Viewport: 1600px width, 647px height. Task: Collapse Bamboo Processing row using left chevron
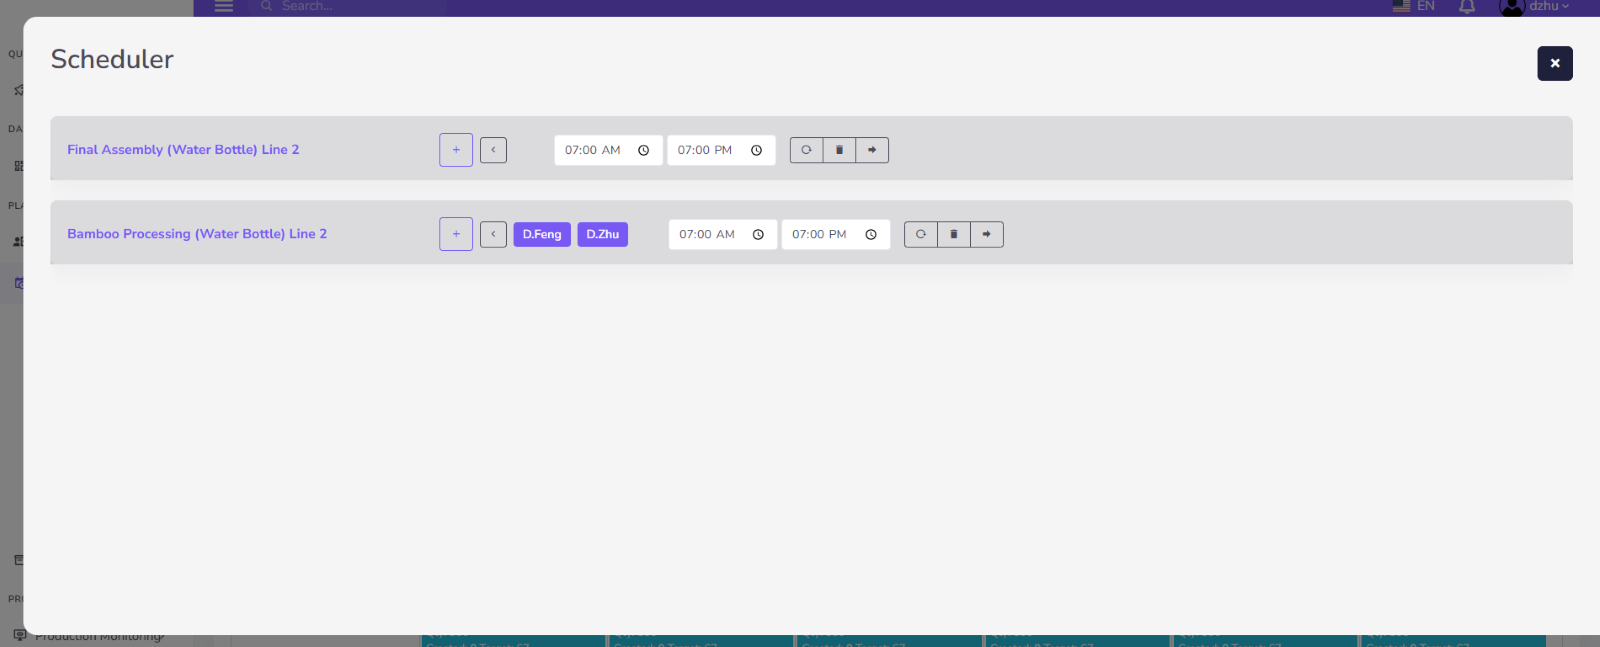[x=493, y=234]
